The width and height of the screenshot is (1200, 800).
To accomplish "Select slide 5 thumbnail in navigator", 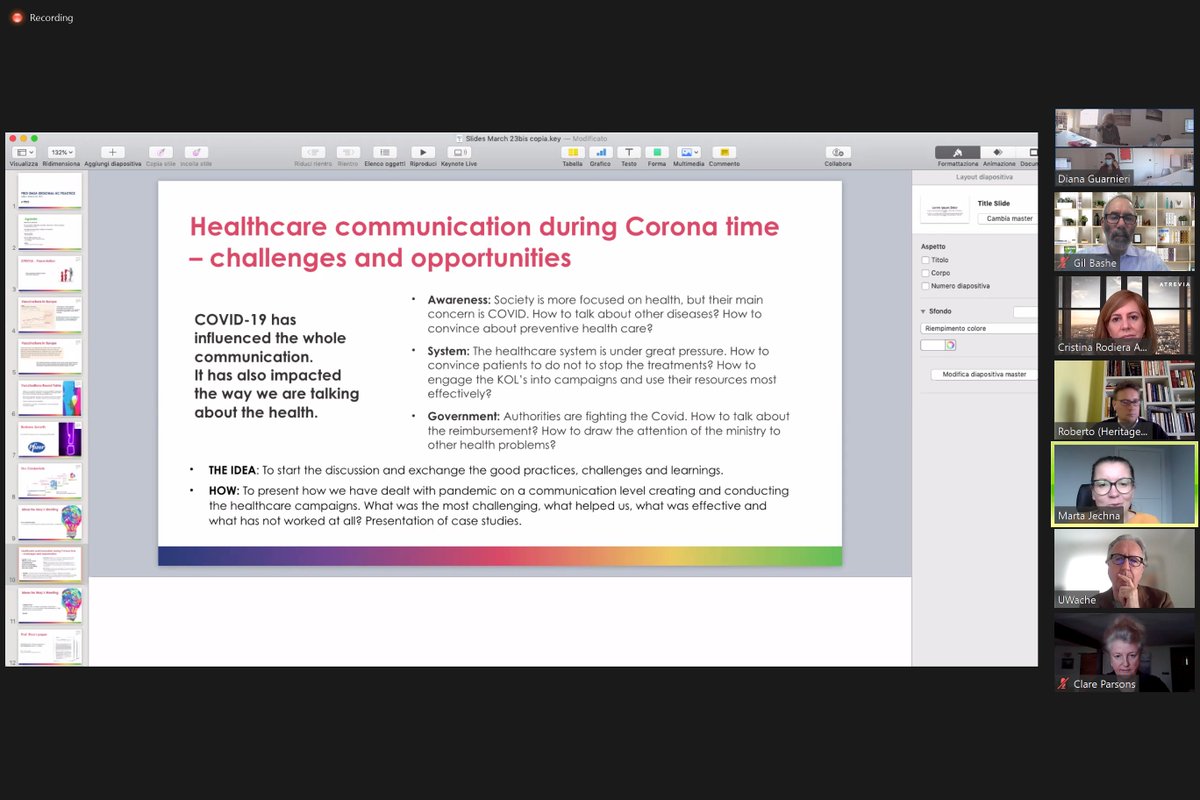I will [x=50, y=357].
